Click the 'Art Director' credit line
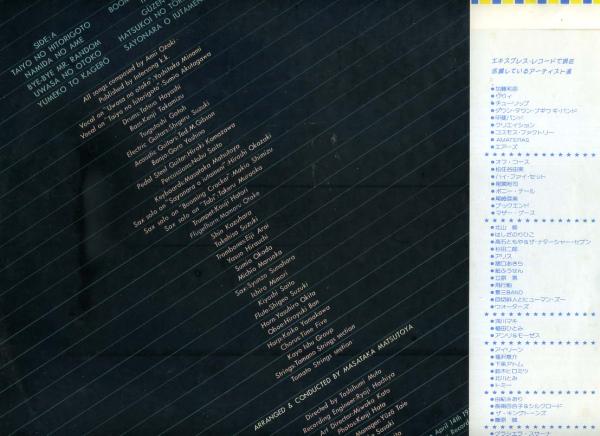Image resolution: width=600 pixels, height=436 pixels. pos(354,412)
